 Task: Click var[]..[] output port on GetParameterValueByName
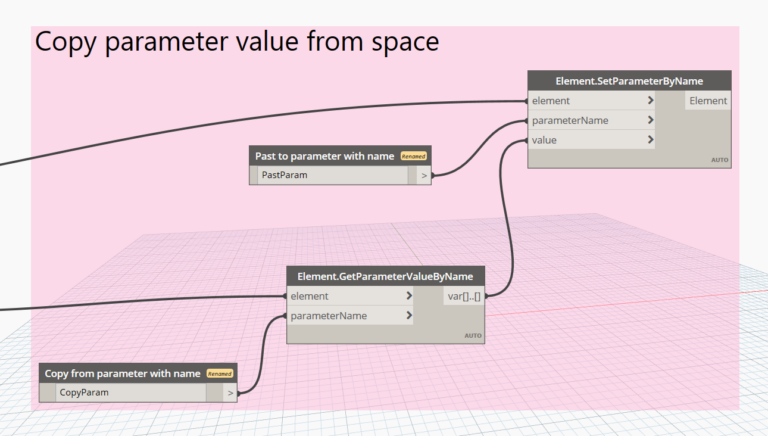click(x=464, y=296)
